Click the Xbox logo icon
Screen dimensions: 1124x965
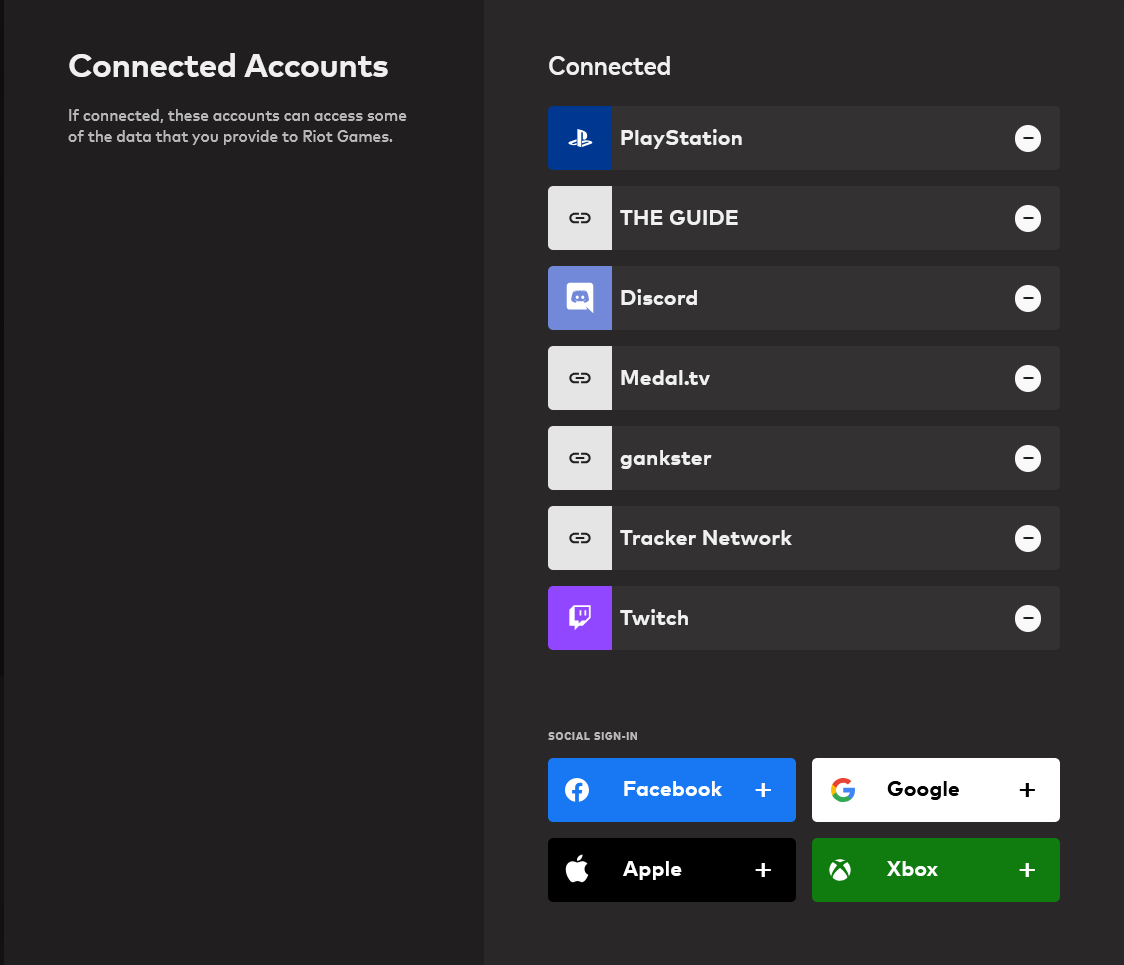840,870
